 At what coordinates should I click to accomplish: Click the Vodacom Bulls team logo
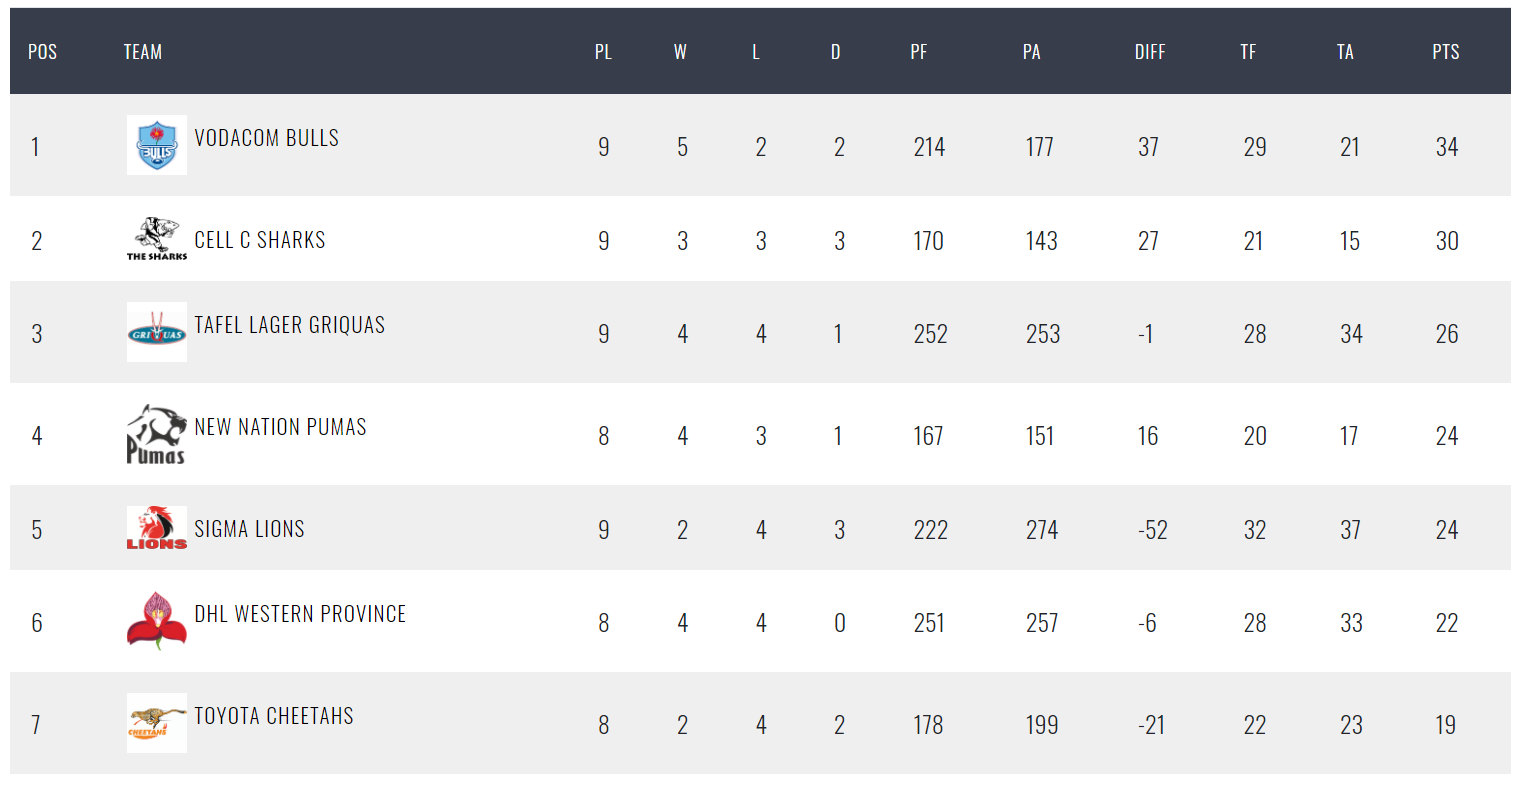pos(157,145)
